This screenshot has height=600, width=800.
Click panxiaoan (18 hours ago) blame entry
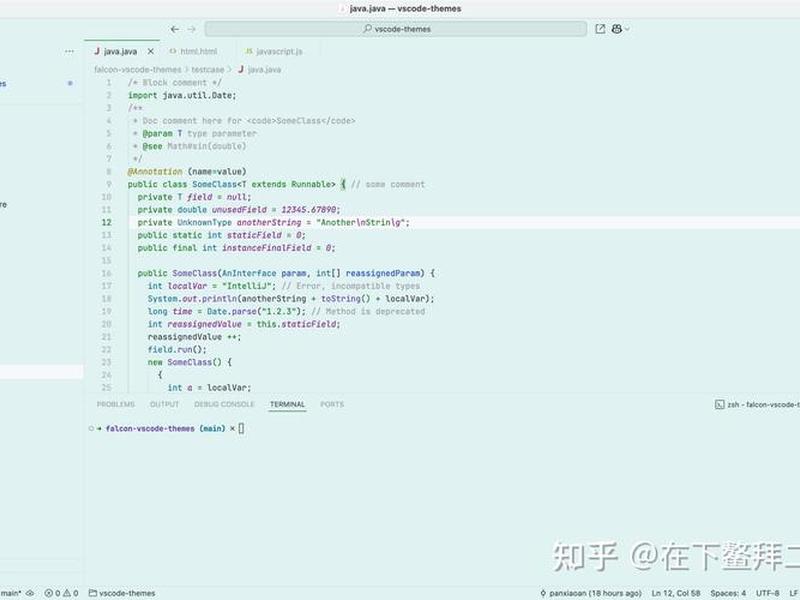click(x=590, y=593)
